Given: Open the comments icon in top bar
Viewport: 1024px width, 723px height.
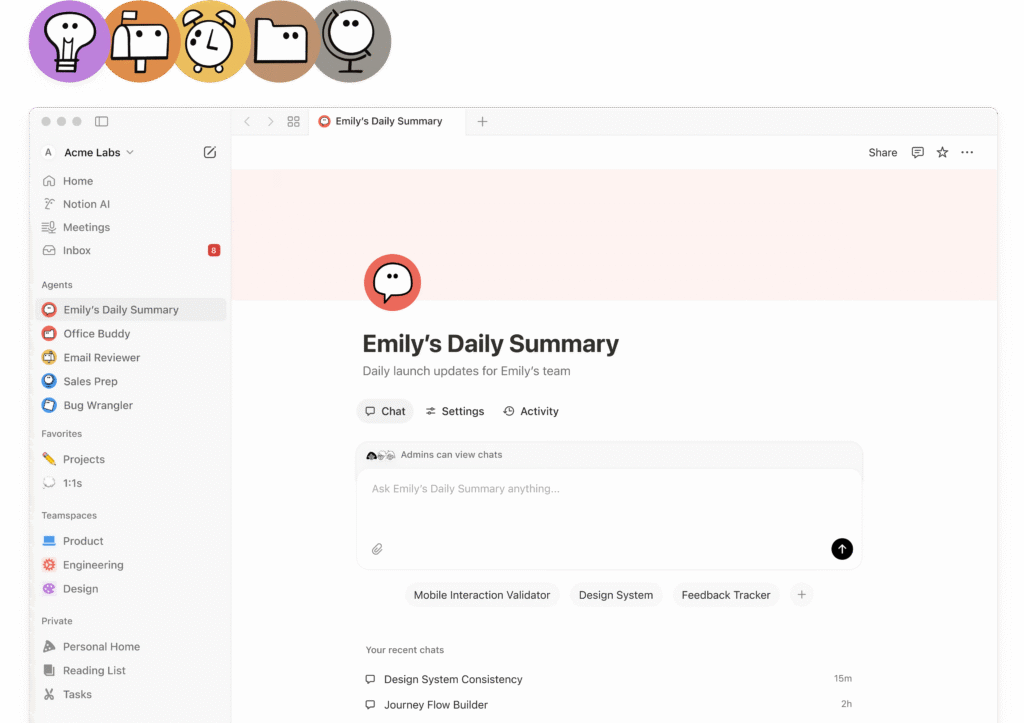Looking at the screenshot, I should [x=917, y=152].
